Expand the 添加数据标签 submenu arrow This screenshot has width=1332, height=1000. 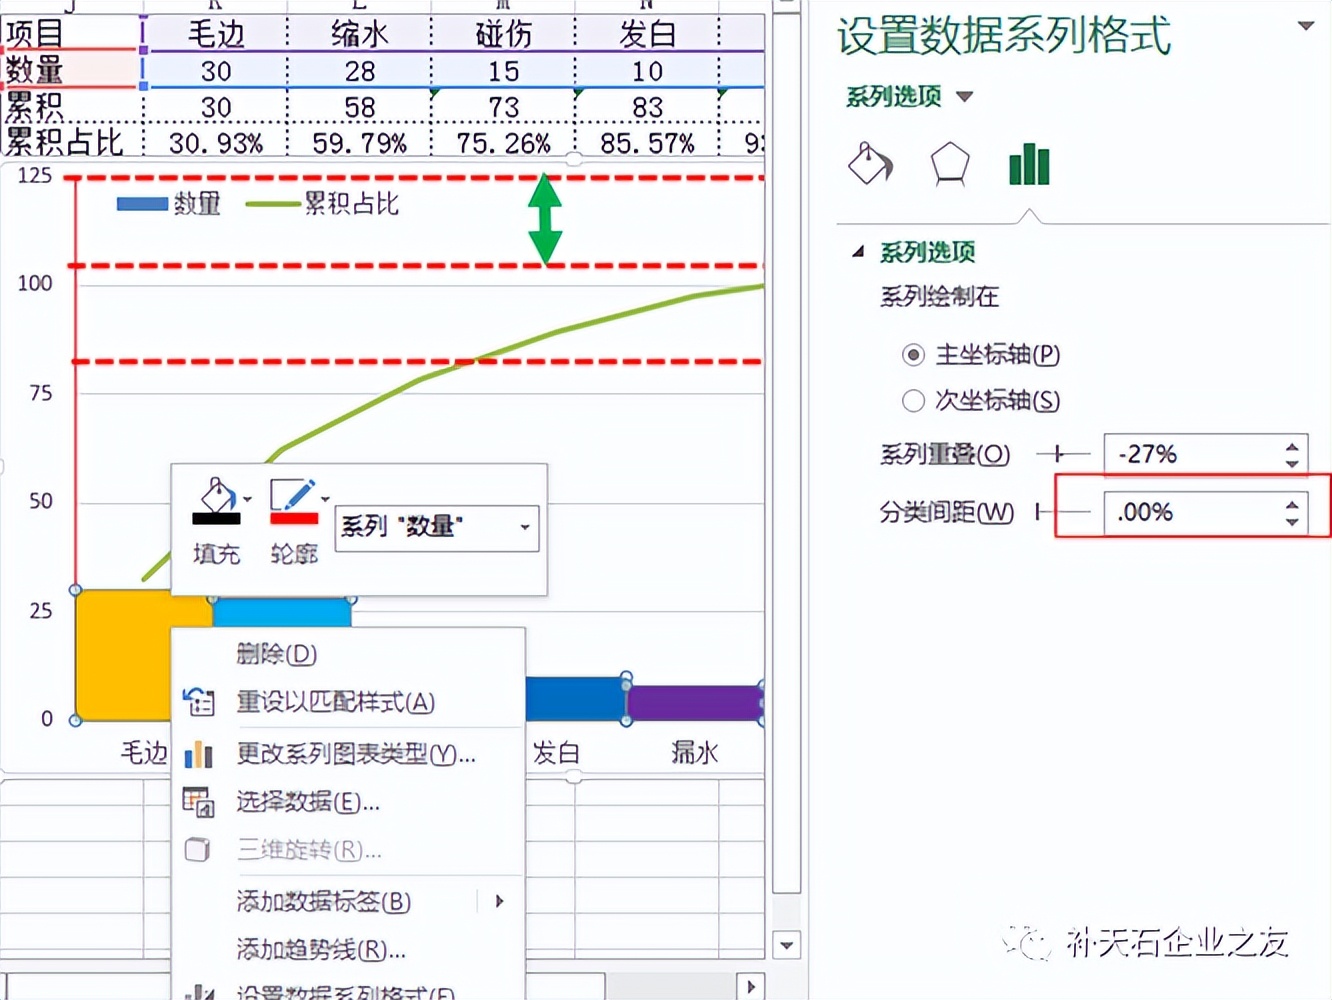500,902
